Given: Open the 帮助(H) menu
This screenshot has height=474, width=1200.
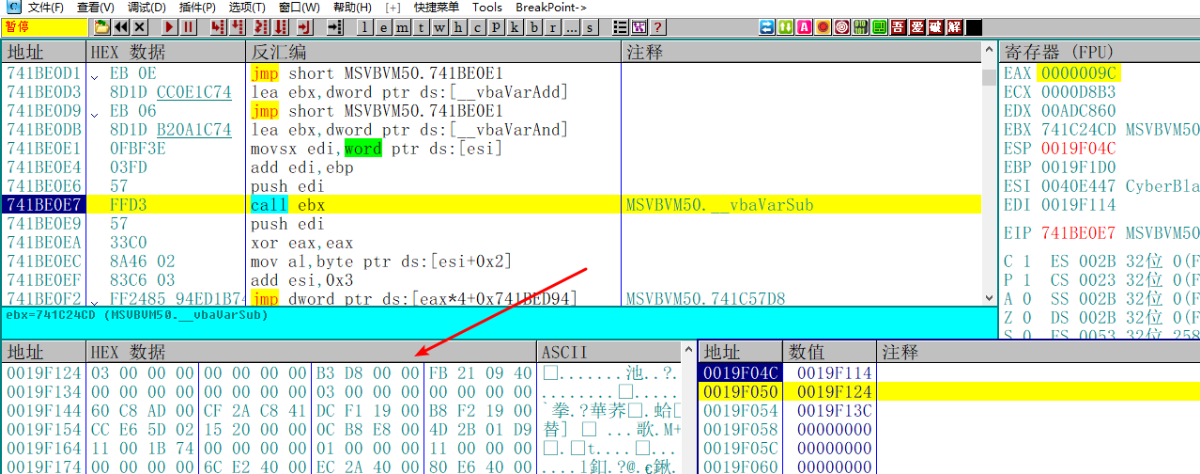Looking at the screenshot, I should [352, 7].
